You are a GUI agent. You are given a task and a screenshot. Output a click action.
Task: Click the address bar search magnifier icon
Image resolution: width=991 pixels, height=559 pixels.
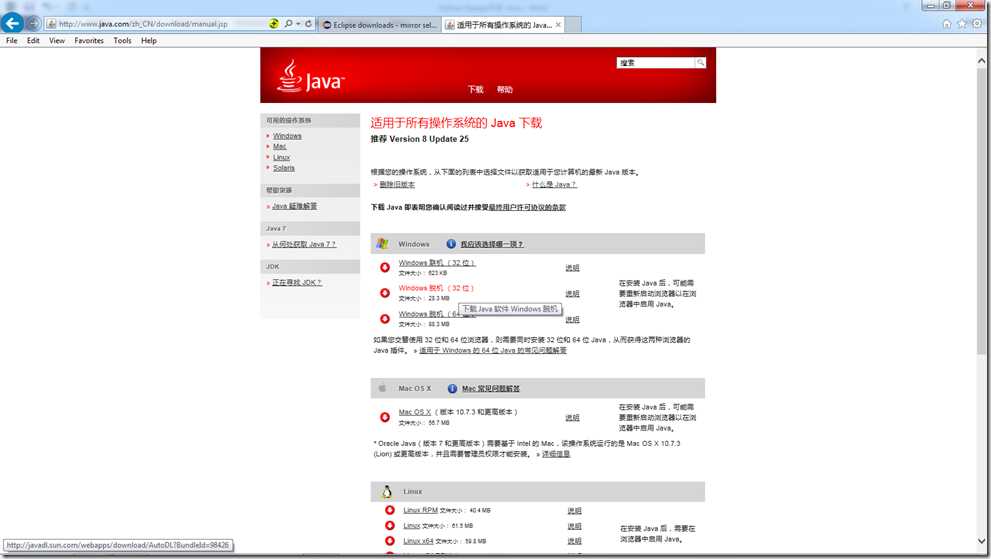click(x=288, y=24)
